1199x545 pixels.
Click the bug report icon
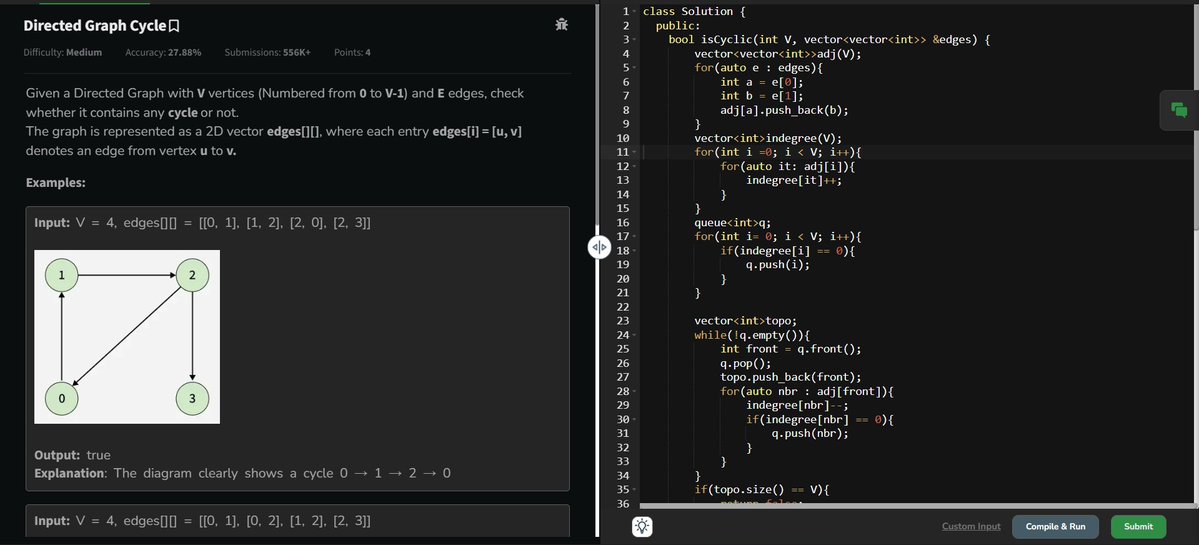coord(562,24)
